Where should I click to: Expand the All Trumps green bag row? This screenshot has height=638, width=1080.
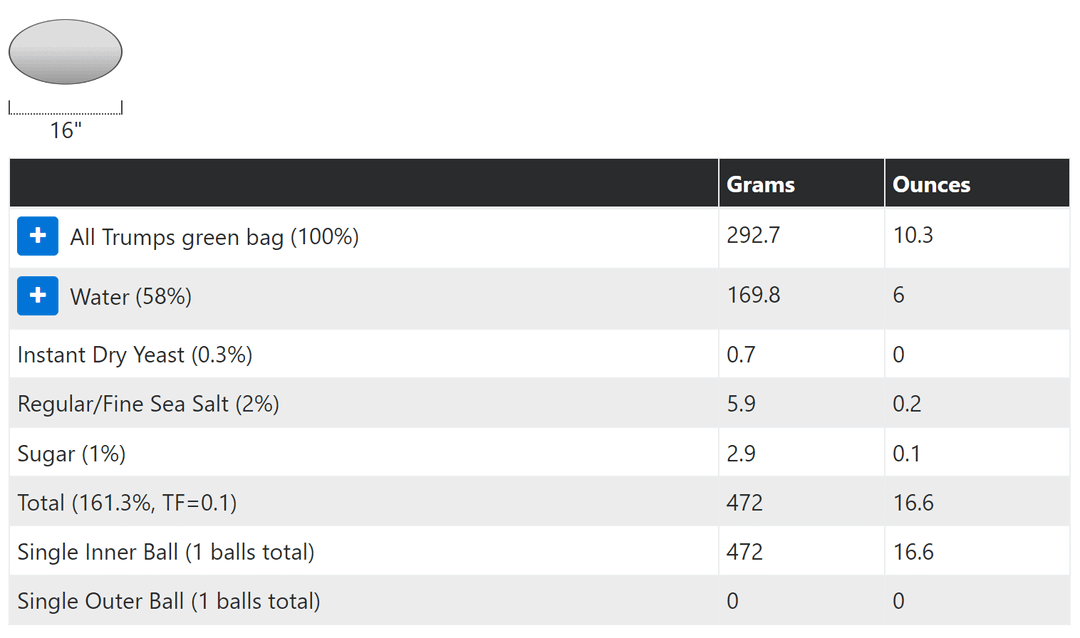pyautogui.click(x=38, y=236)
